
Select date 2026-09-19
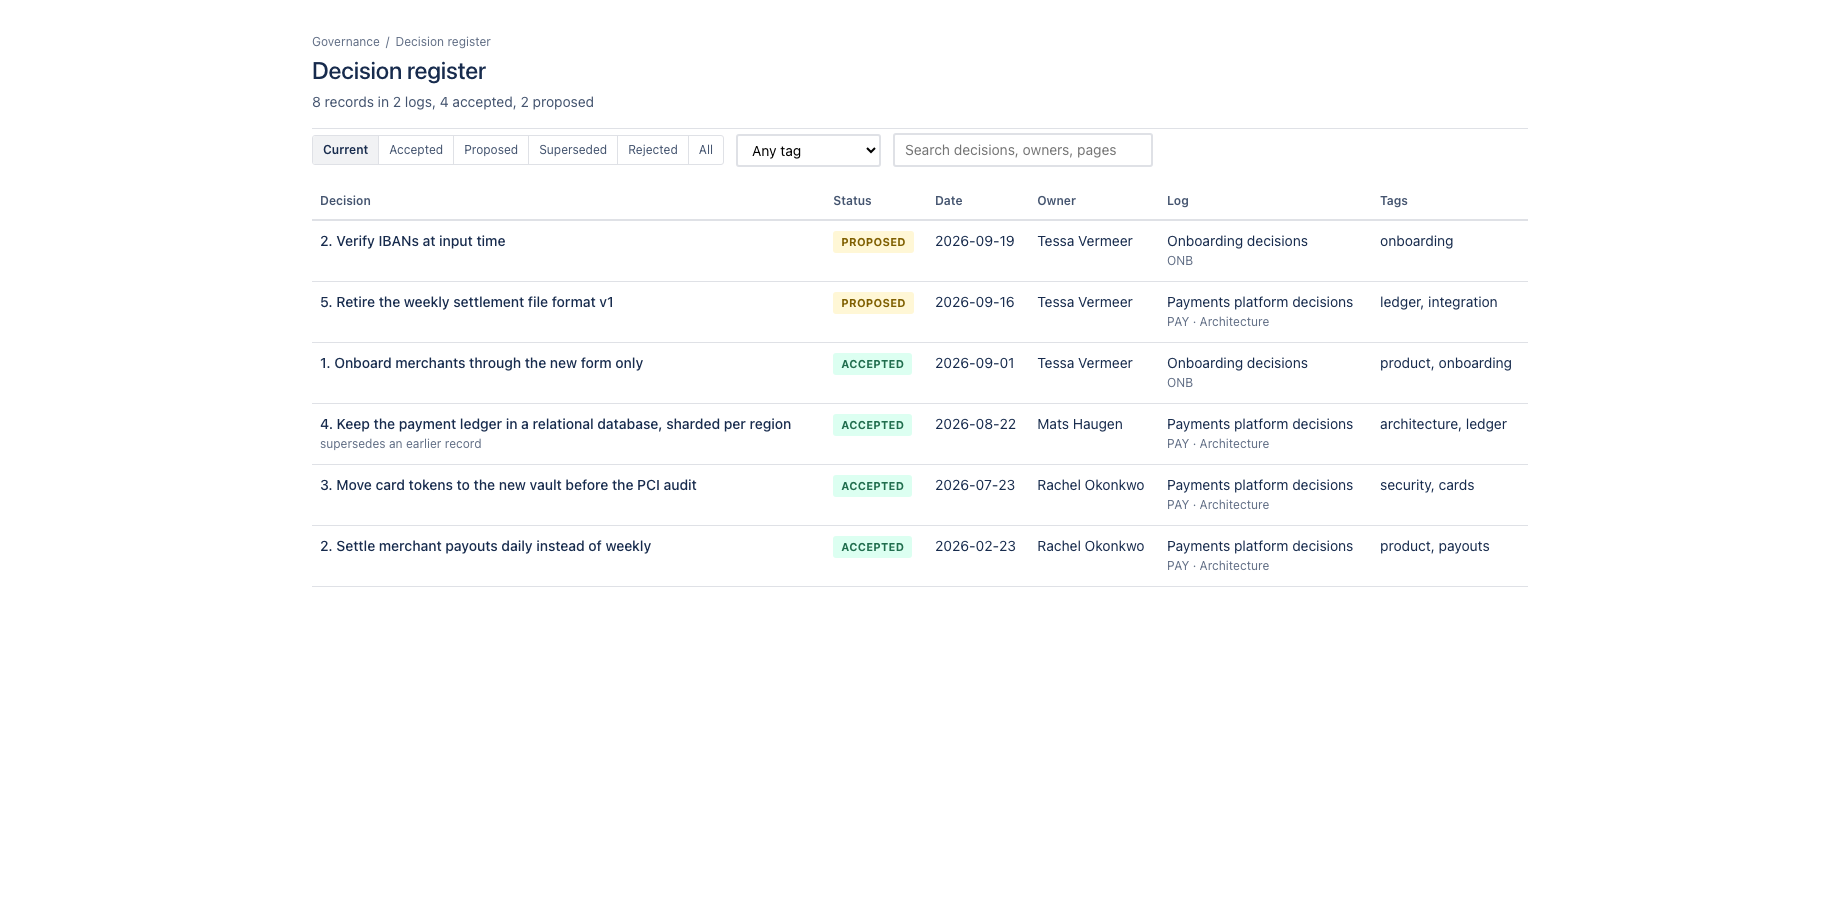point(974,241)
